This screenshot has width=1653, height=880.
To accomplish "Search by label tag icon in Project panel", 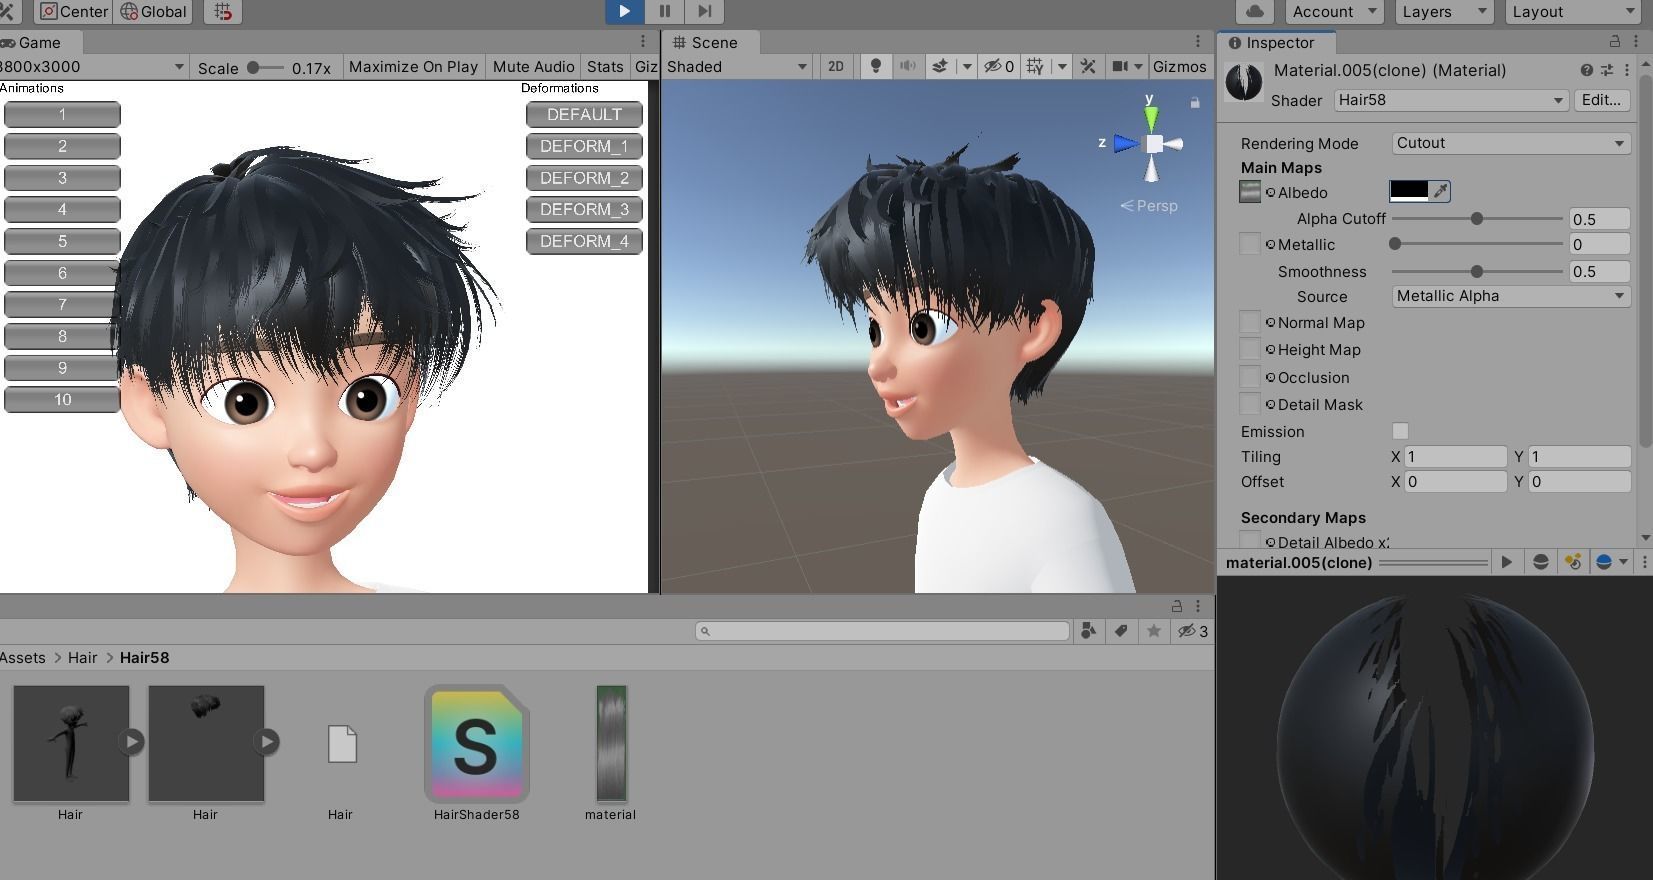I will (1121, 631).
